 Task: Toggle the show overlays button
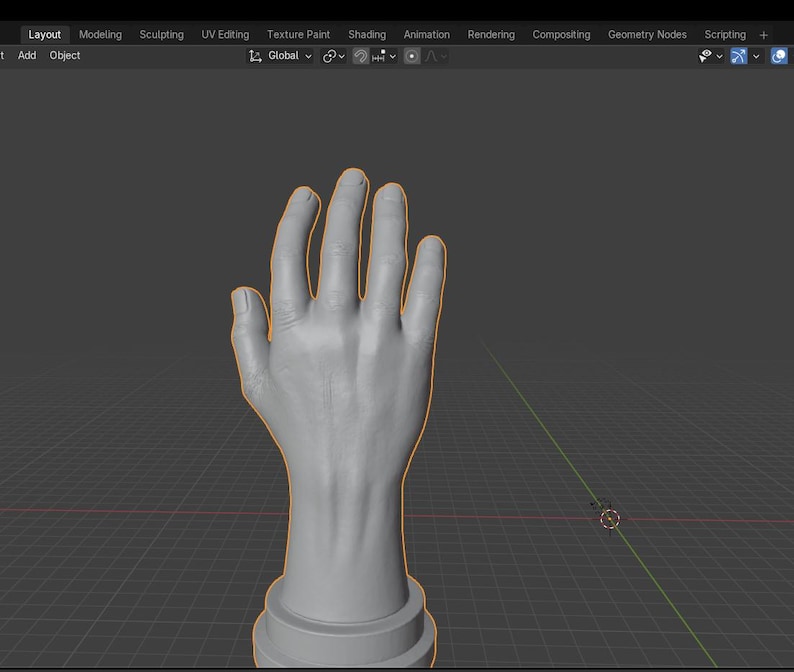point(779,56)
